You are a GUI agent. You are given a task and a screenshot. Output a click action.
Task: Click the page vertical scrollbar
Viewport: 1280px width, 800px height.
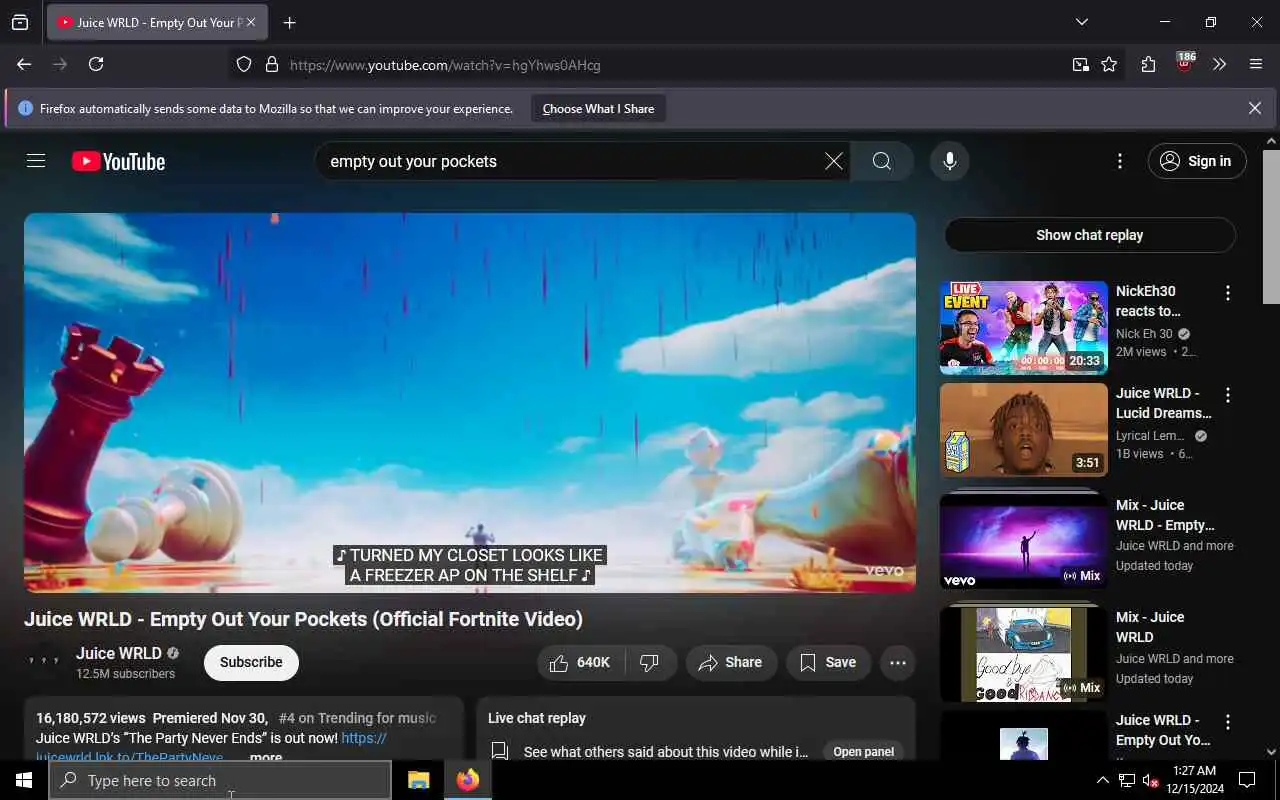1271,225
